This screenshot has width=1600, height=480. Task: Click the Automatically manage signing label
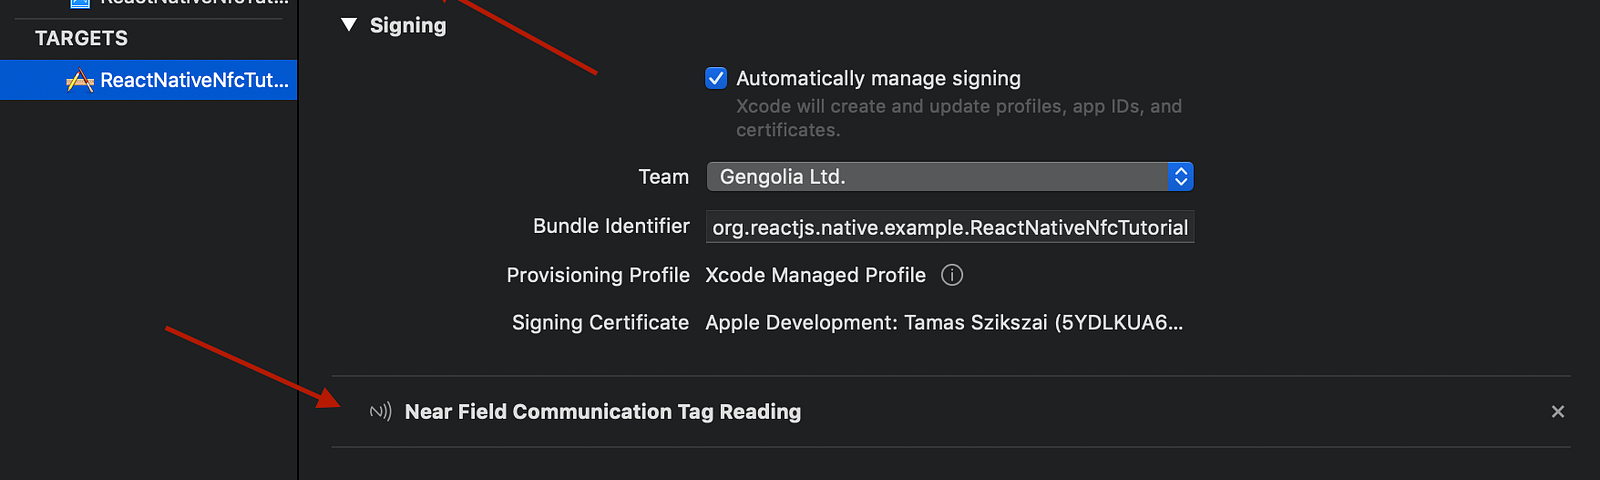point(879,78)
